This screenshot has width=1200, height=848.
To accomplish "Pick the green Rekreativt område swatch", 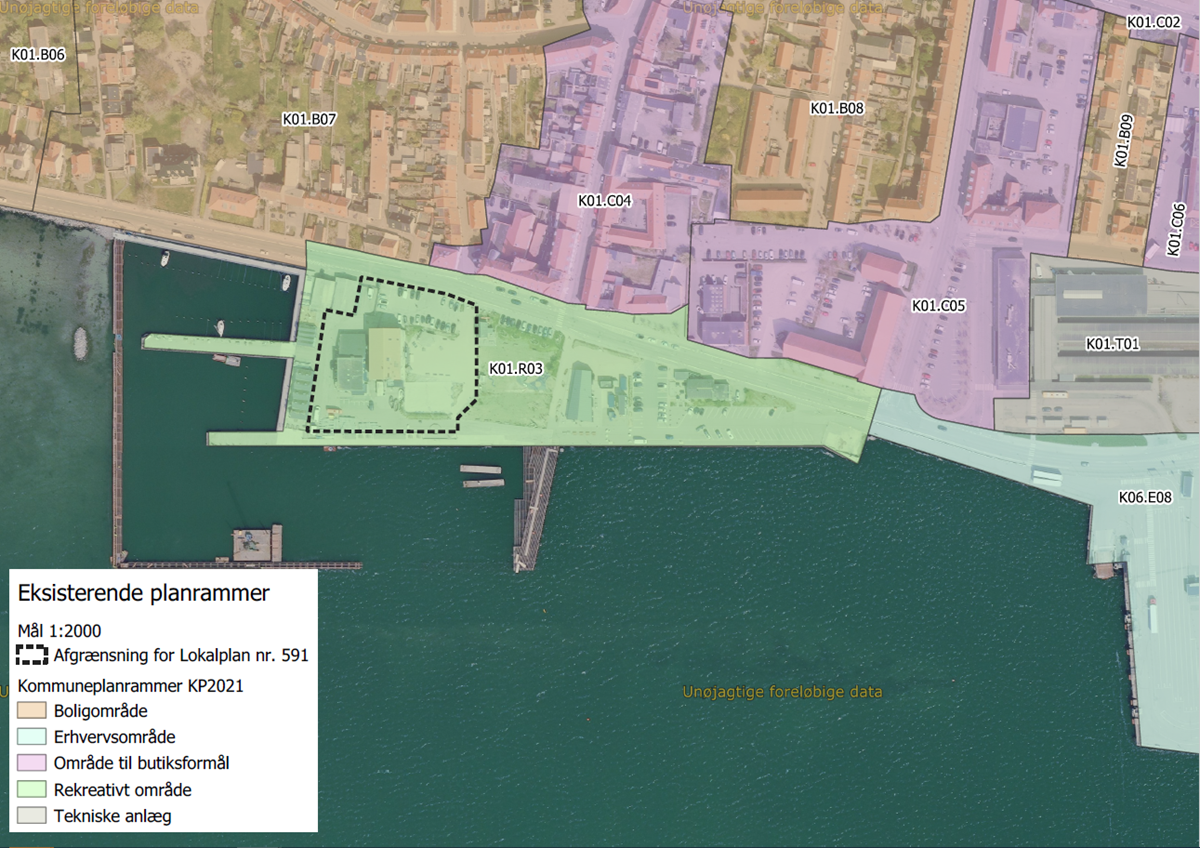I will click(x=33, y=790).
